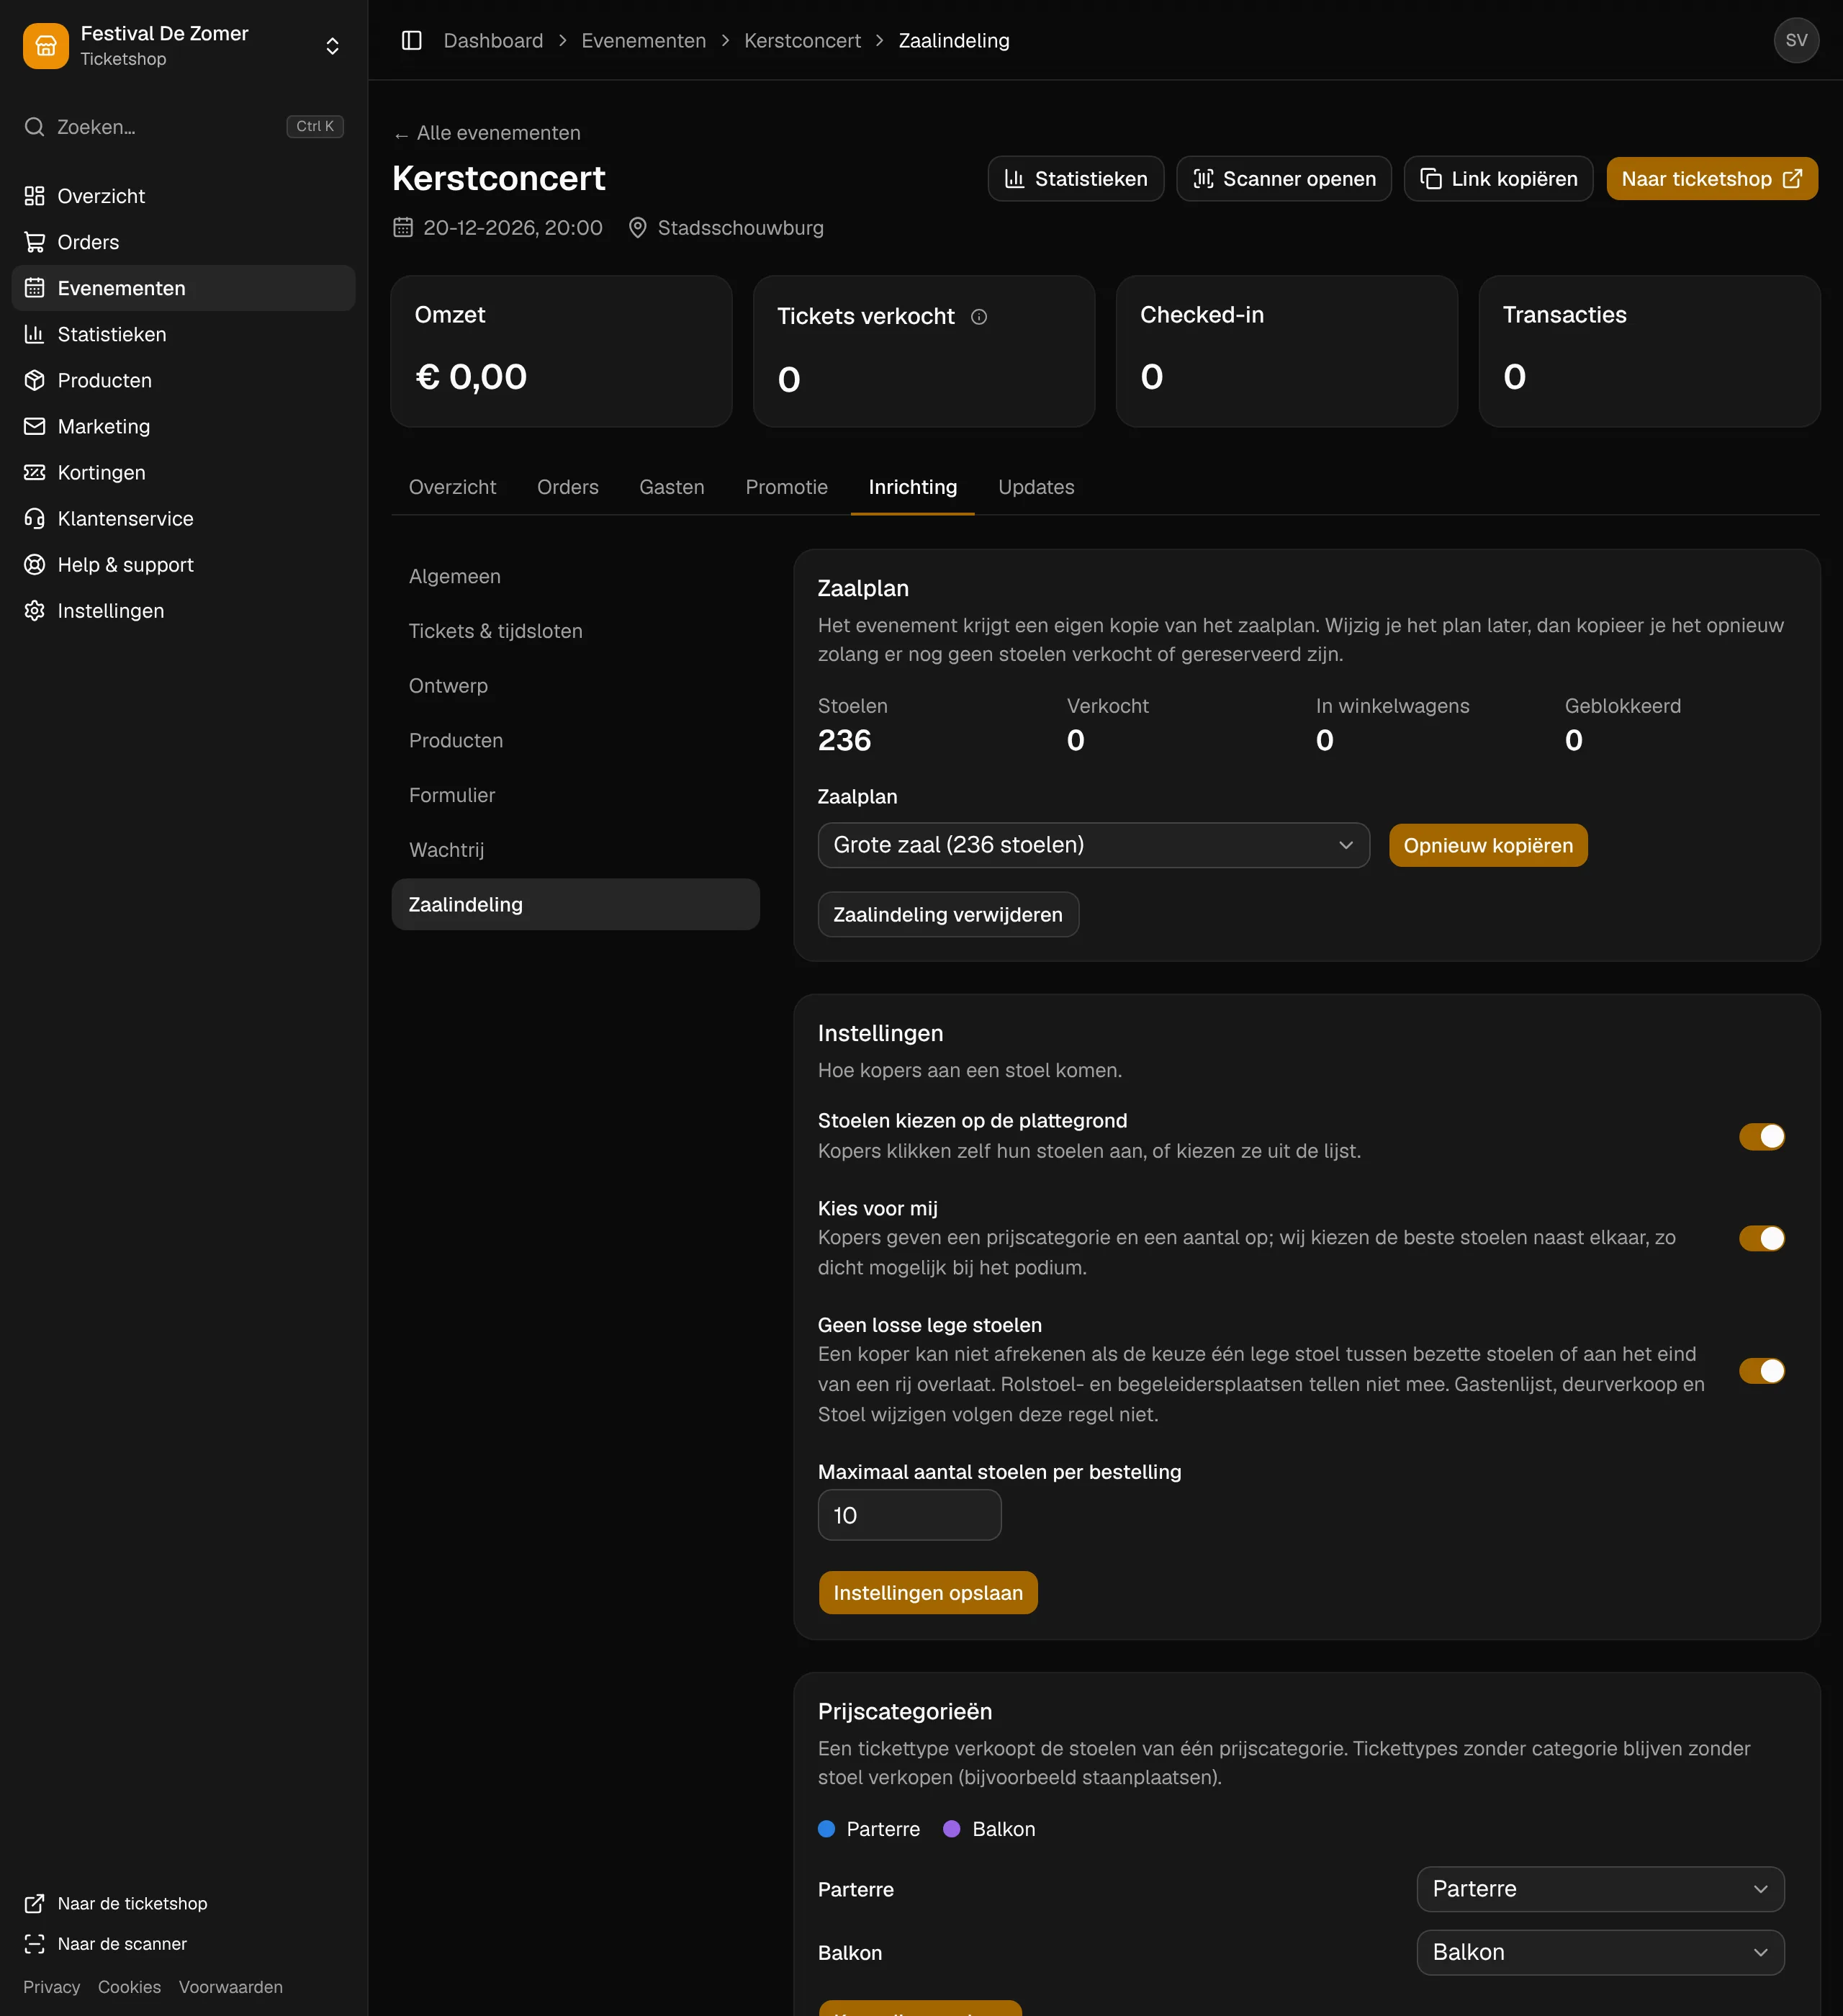Click the Klantenservice headset icon
1843x2016 pixels.
click(x=35, y=518)
